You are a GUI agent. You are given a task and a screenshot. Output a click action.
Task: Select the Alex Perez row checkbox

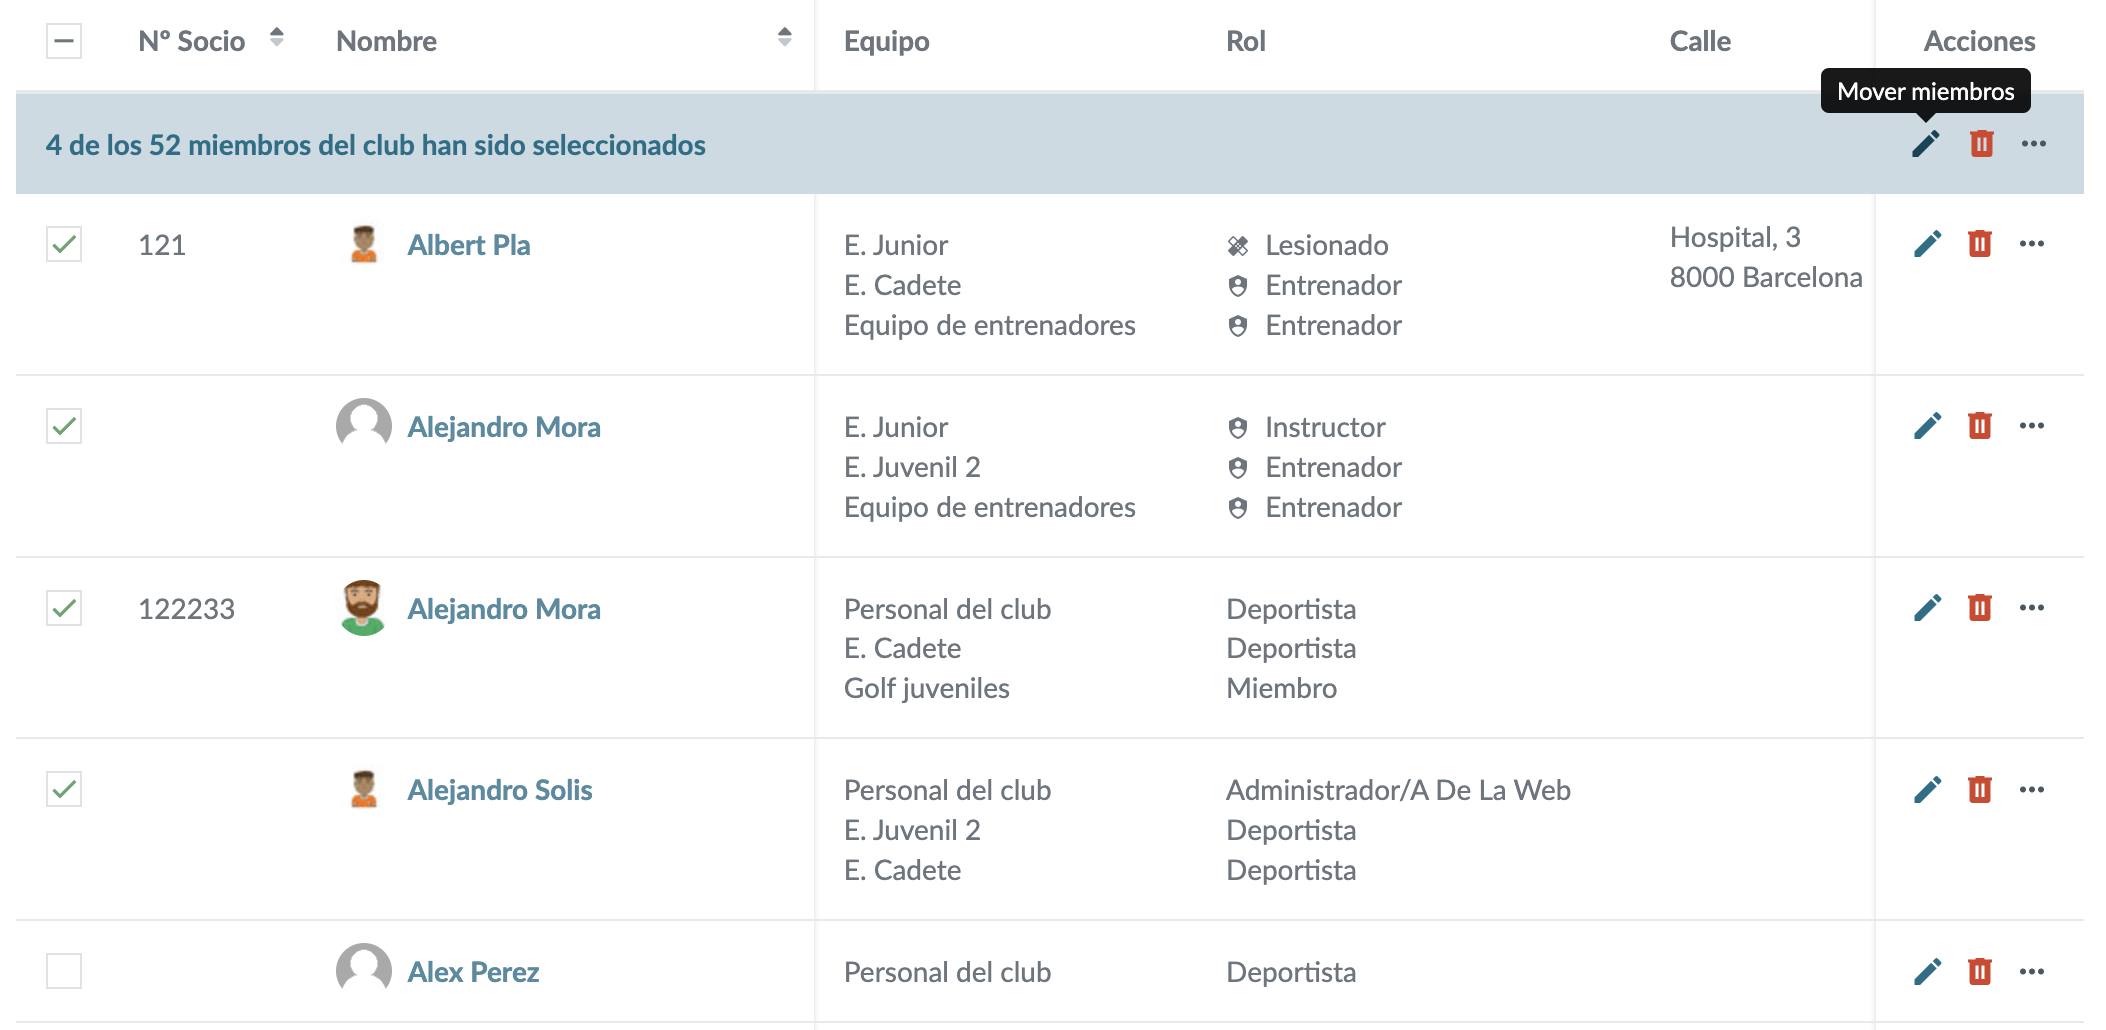[x=64, y=971]
